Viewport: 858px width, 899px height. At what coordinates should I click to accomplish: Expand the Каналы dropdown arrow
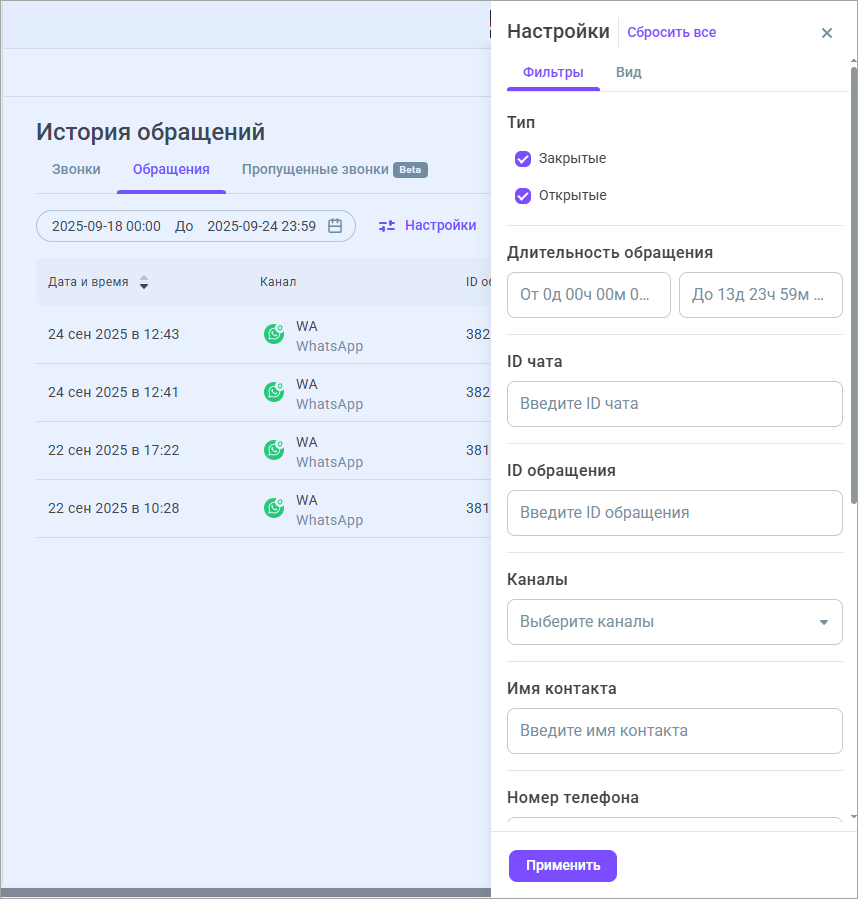click(x=823, y=622)
